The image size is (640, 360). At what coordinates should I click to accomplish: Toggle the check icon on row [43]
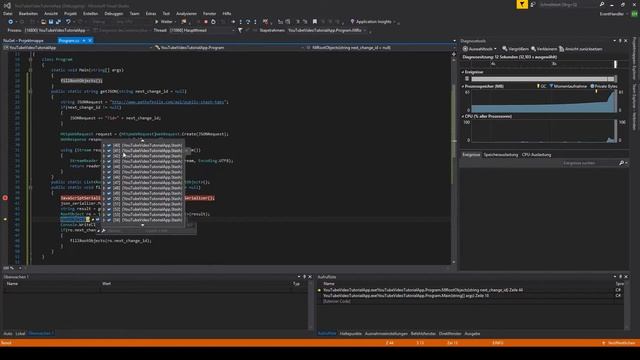pos(109,161)
